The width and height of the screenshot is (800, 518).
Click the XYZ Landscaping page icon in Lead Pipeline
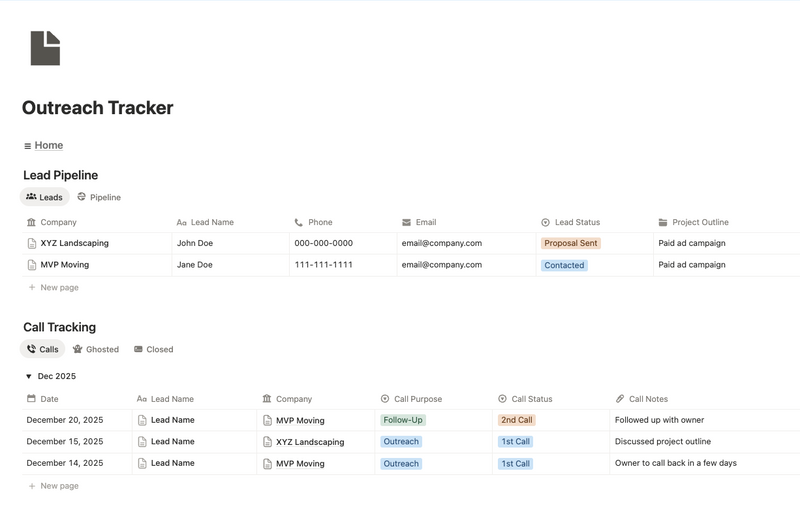click(x=32, y=243)
